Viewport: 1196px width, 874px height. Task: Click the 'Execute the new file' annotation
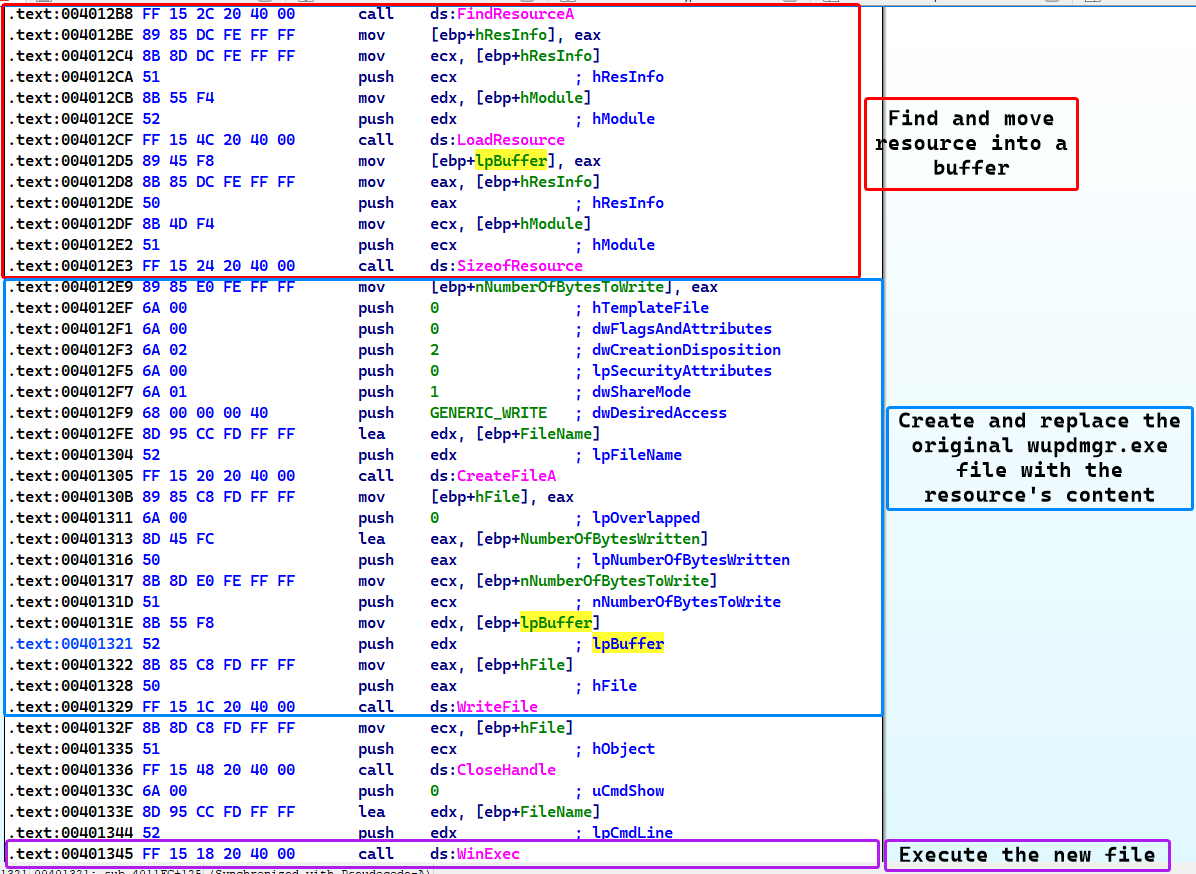(x=1027, y=855)
